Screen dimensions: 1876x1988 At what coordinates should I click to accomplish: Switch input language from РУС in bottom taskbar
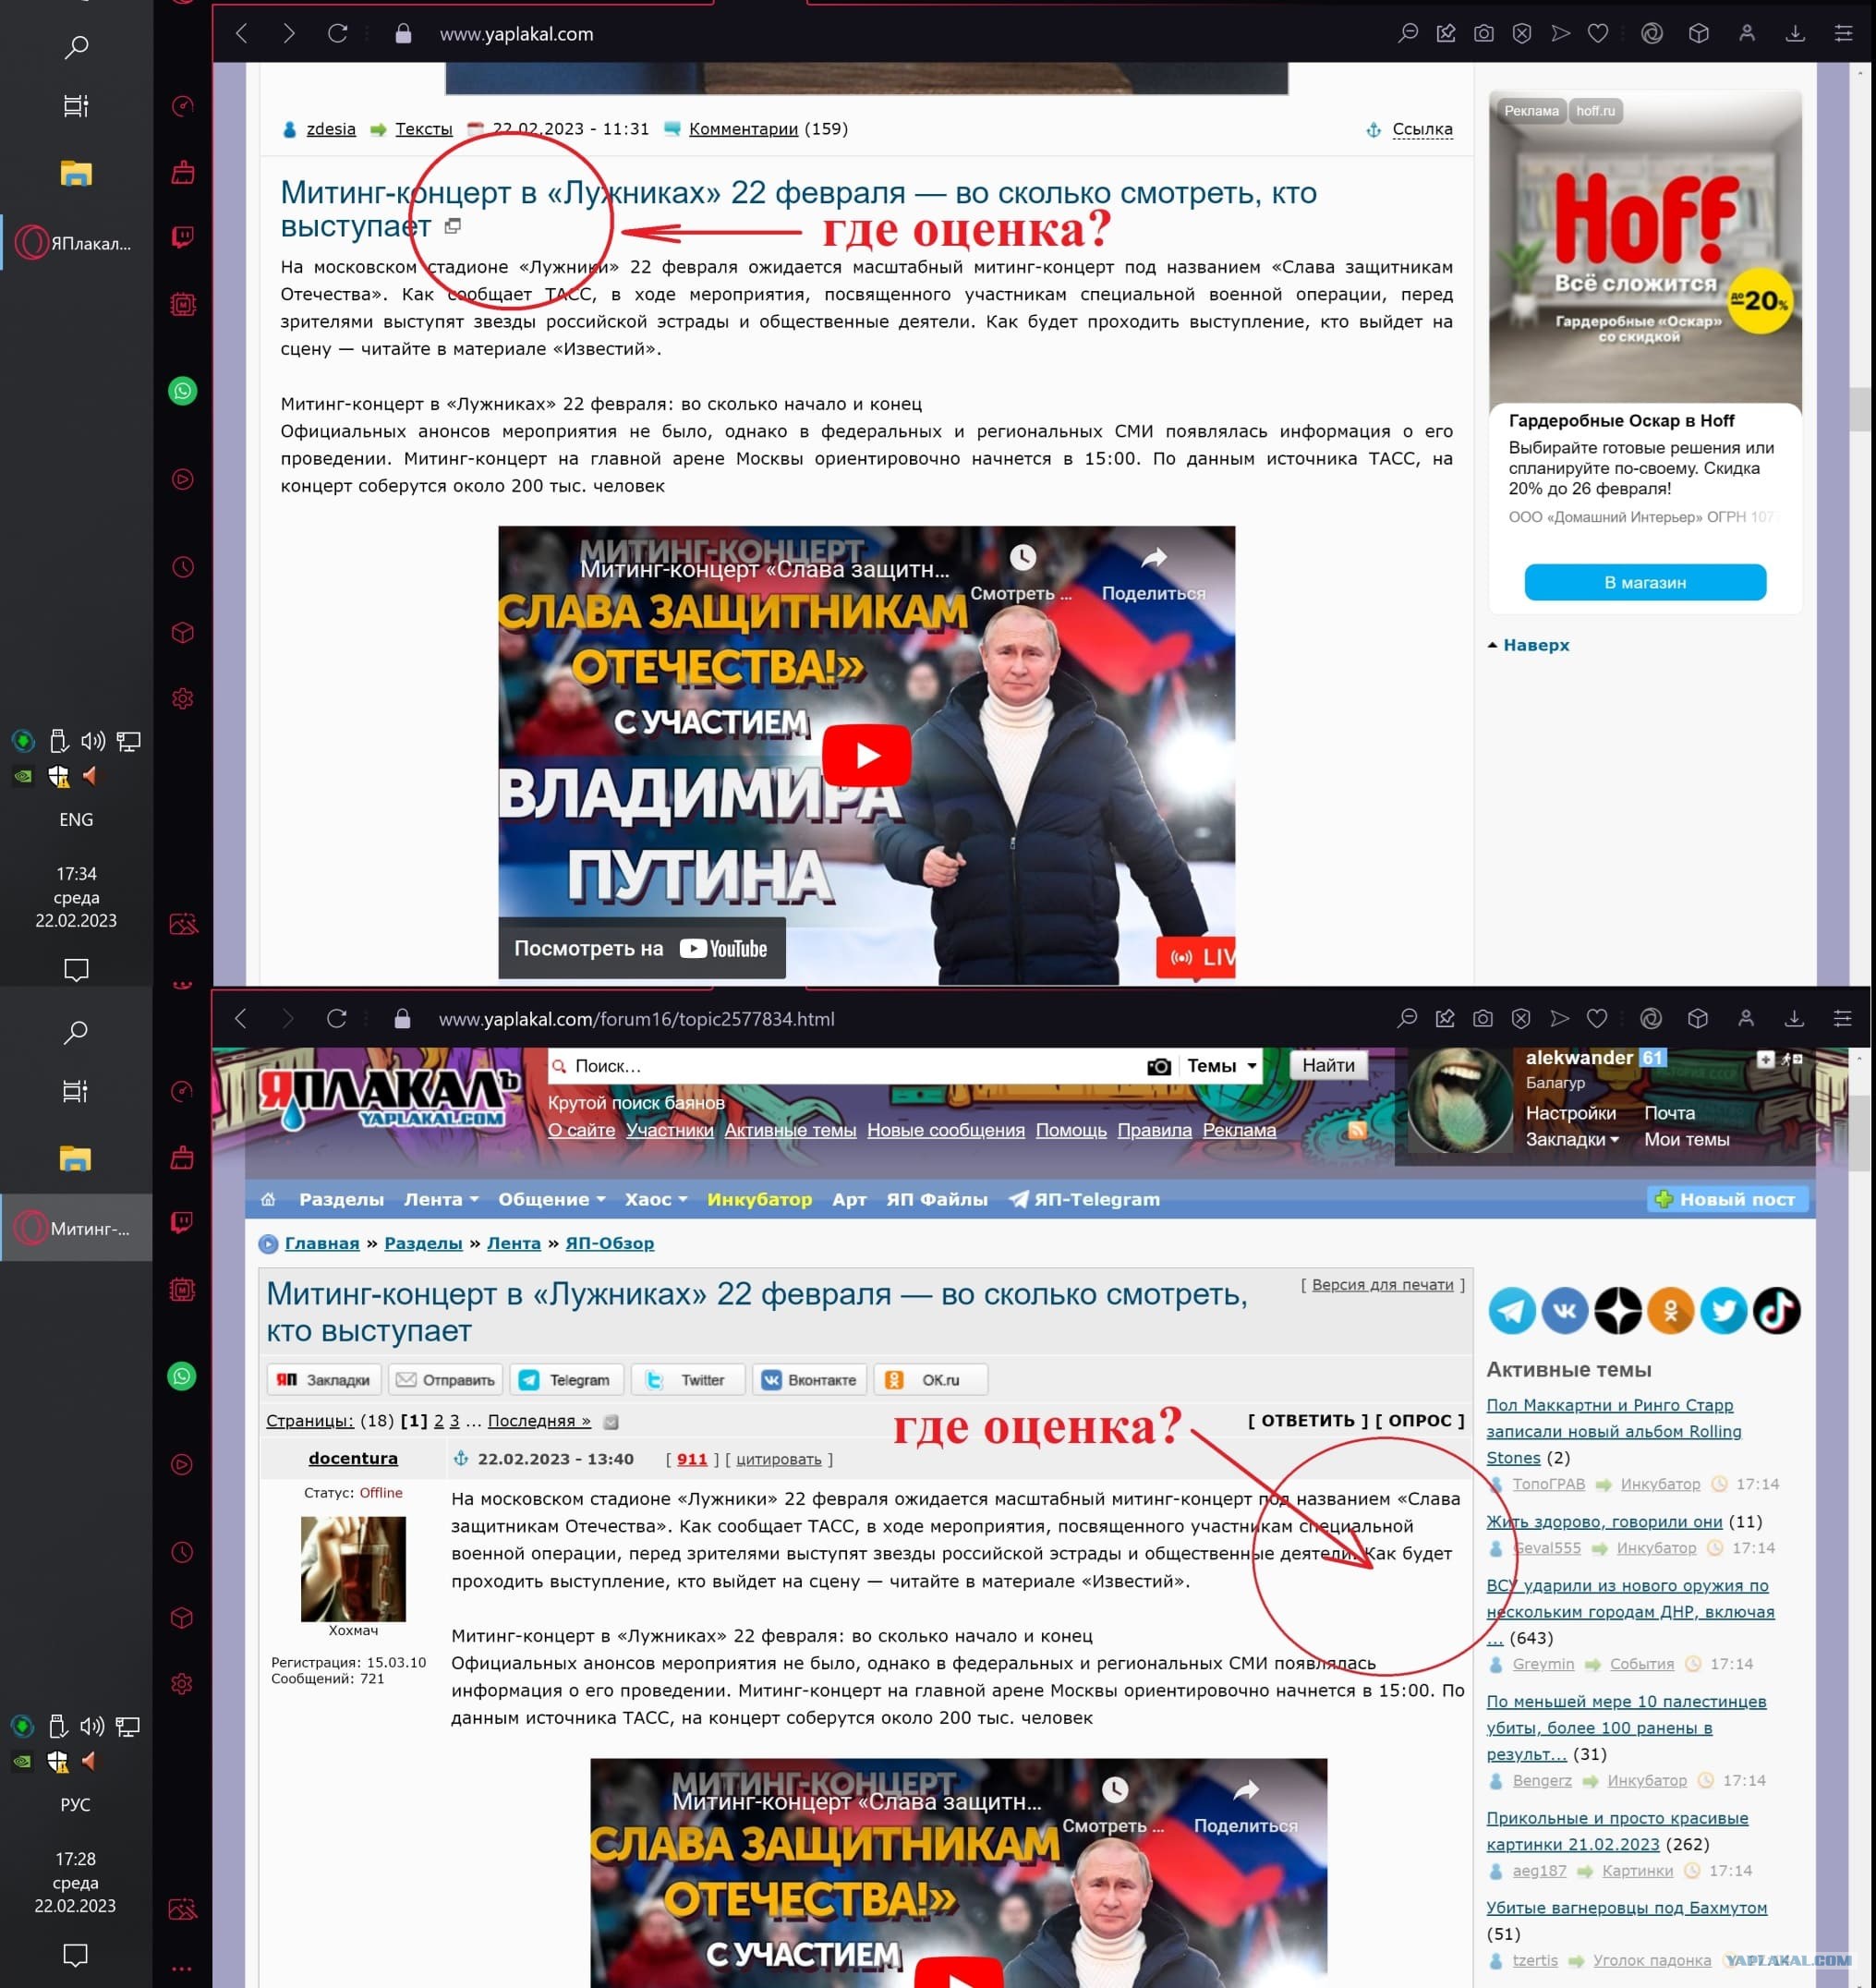(x=75, y=1805)
